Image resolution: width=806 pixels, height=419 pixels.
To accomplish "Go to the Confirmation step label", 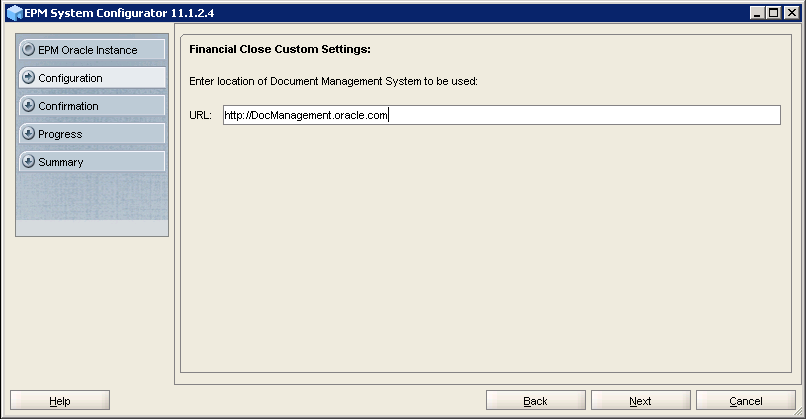I will coord(68,106).
